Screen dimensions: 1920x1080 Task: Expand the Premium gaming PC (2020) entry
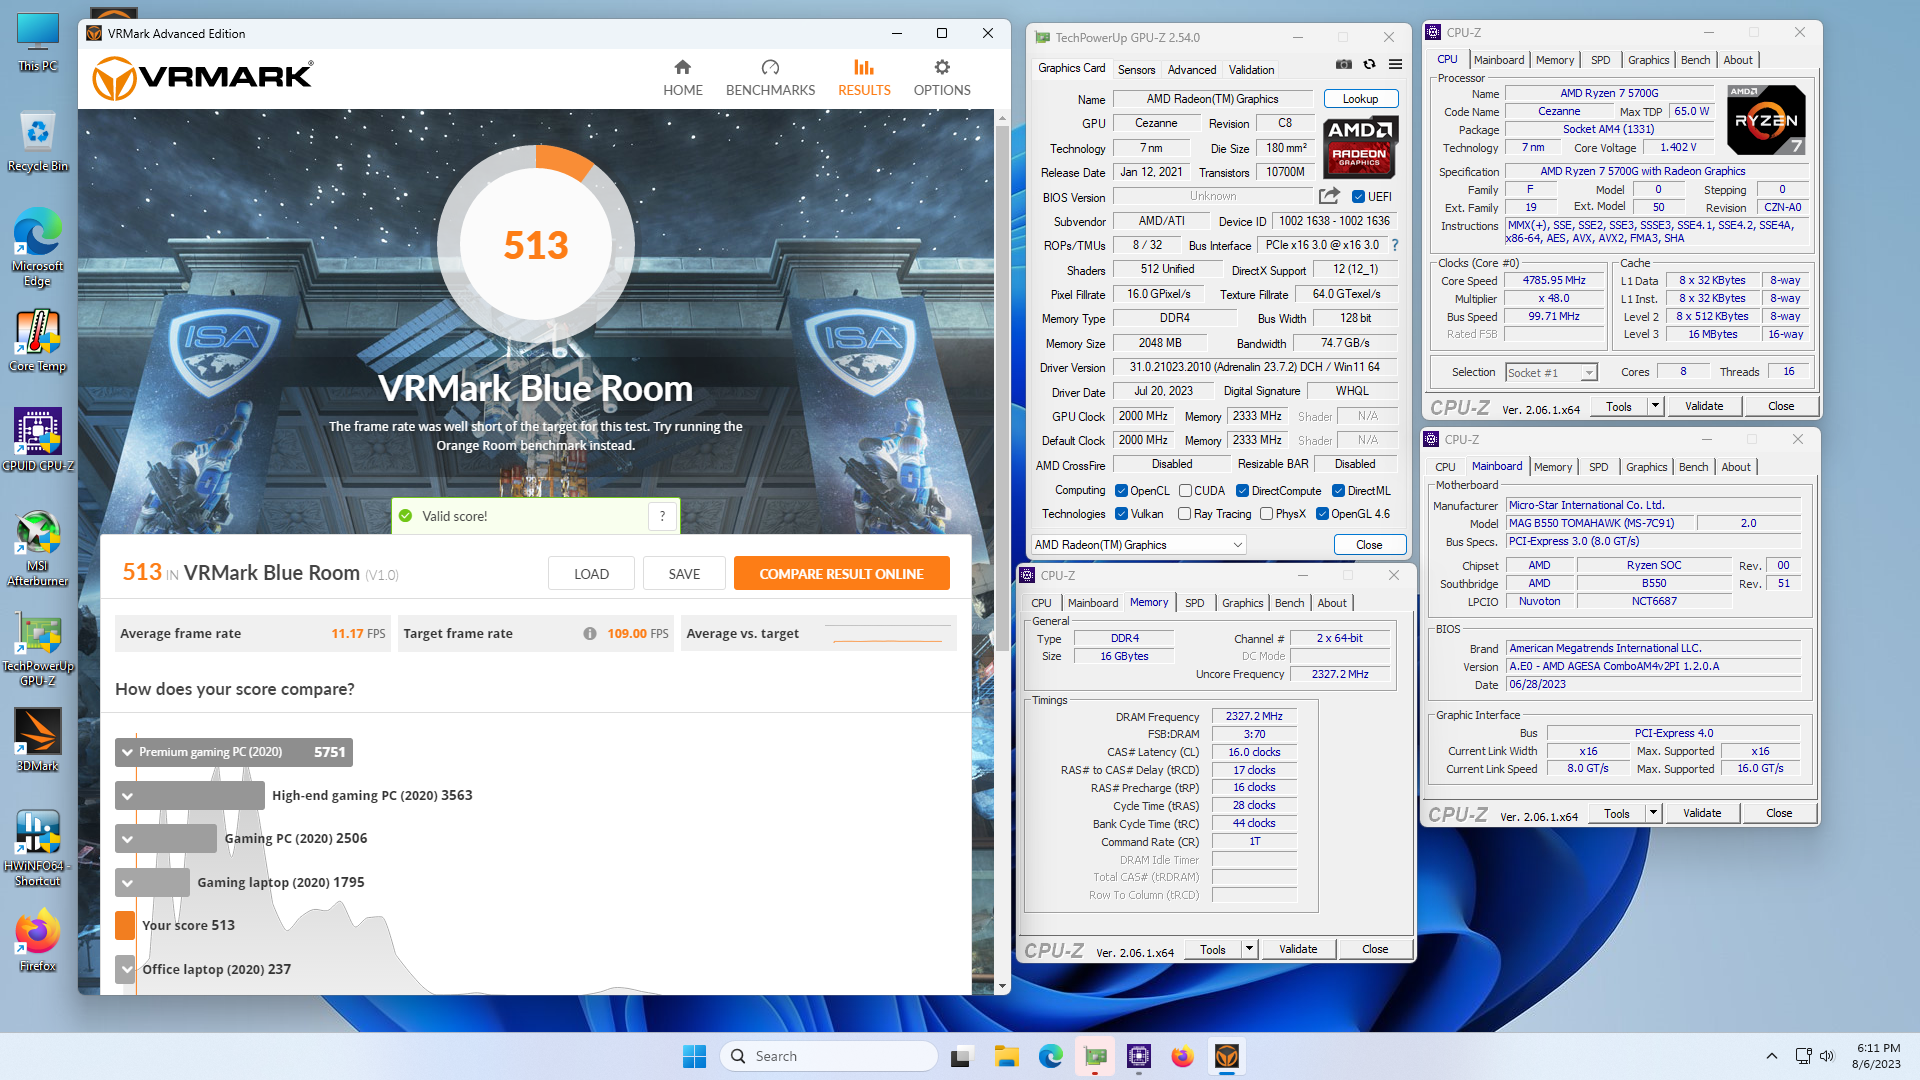tap(127, 752)
